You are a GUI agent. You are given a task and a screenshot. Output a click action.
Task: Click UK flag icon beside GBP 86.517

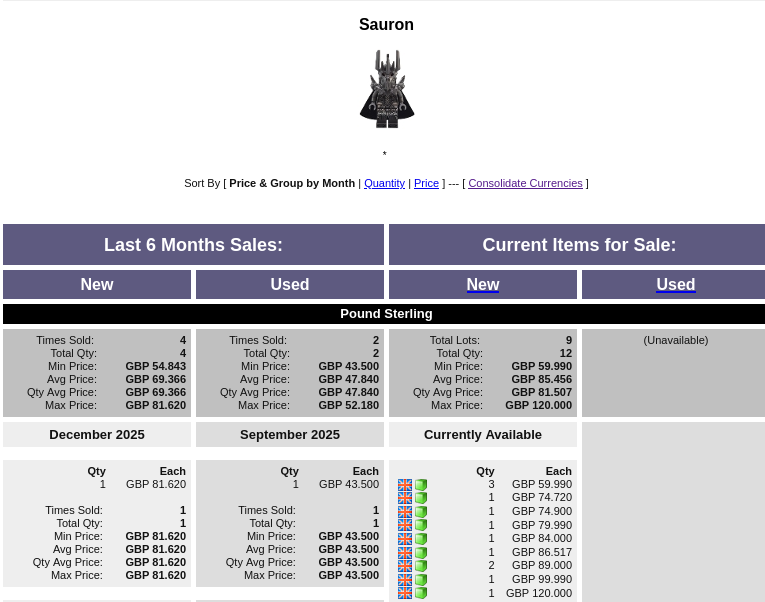tap(404, 552)
